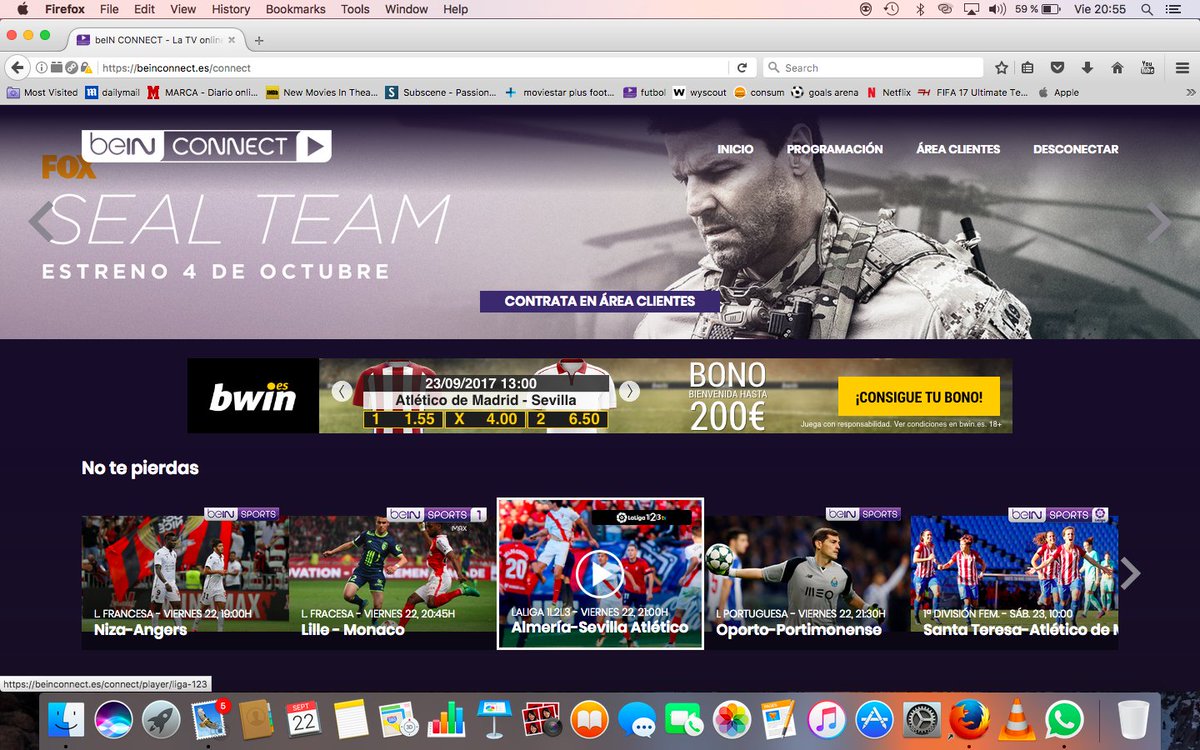This screenshot has width=1200, height=750.
Task: Click the Firefox Search box
Action: point(875,68)
